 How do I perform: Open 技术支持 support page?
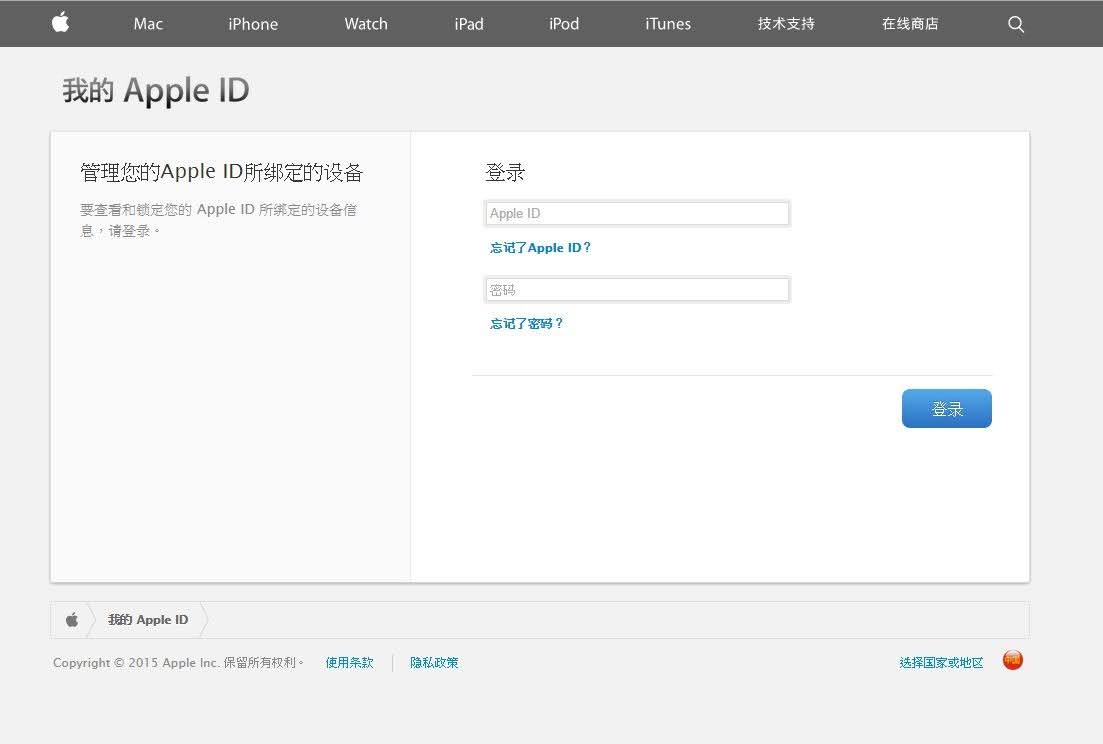click(x=786, y=24)
